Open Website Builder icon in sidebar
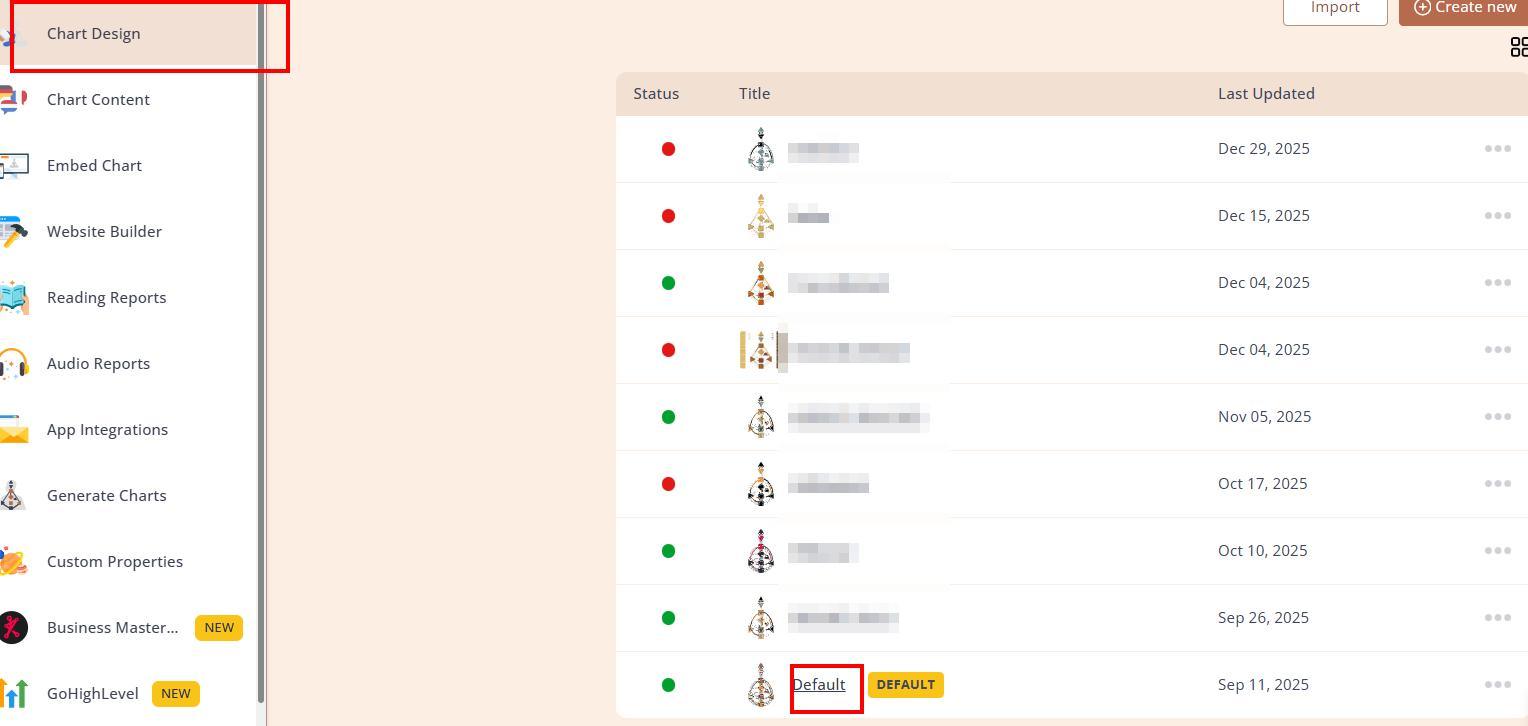 coord(13,232)
